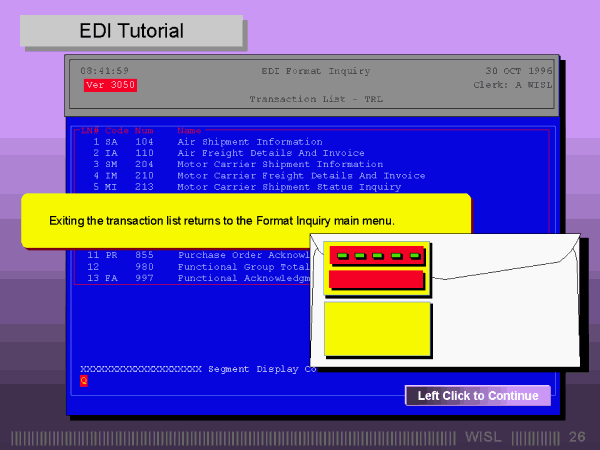Click the solid red bar in envelope

377,280
